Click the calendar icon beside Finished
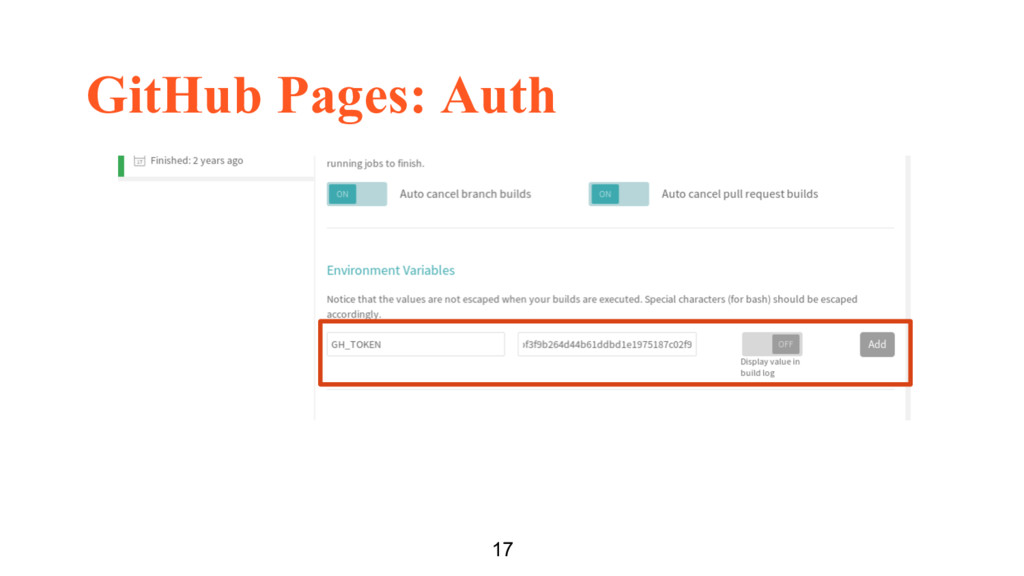Screen dimensions: 1024x576 [139, 161]
